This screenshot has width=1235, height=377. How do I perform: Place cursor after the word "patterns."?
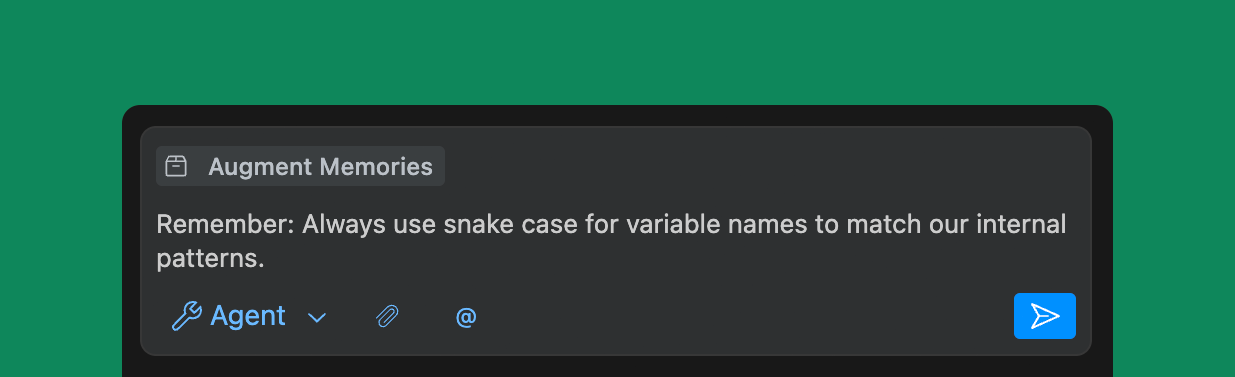(x=266, y=259)
